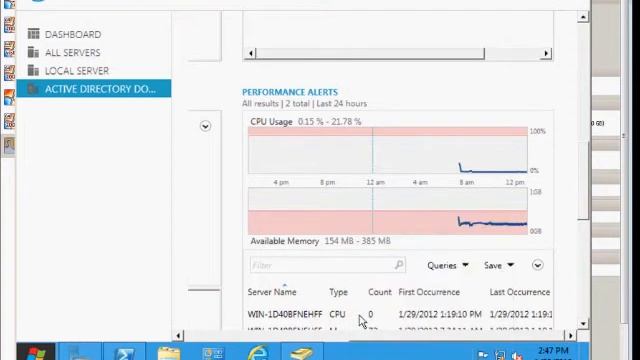Open the Dashboard view

pos(73,35)
